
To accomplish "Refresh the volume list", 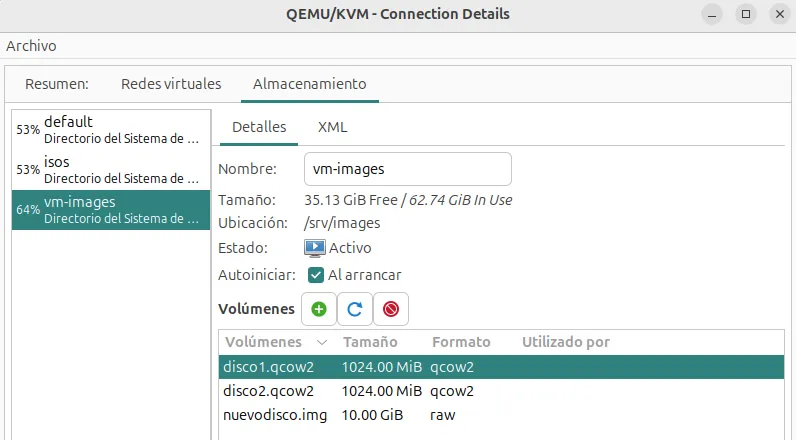I will (354, 310).
